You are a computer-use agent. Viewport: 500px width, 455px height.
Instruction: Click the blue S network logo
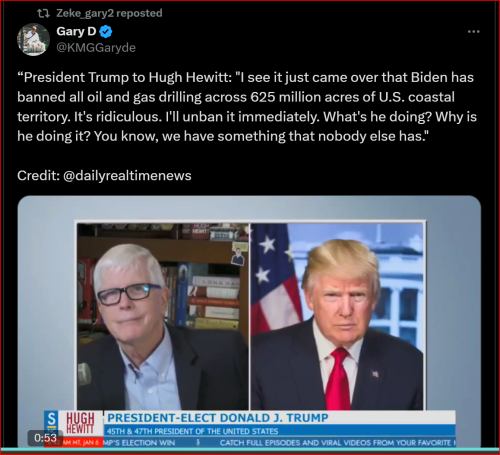coord(51,419)
